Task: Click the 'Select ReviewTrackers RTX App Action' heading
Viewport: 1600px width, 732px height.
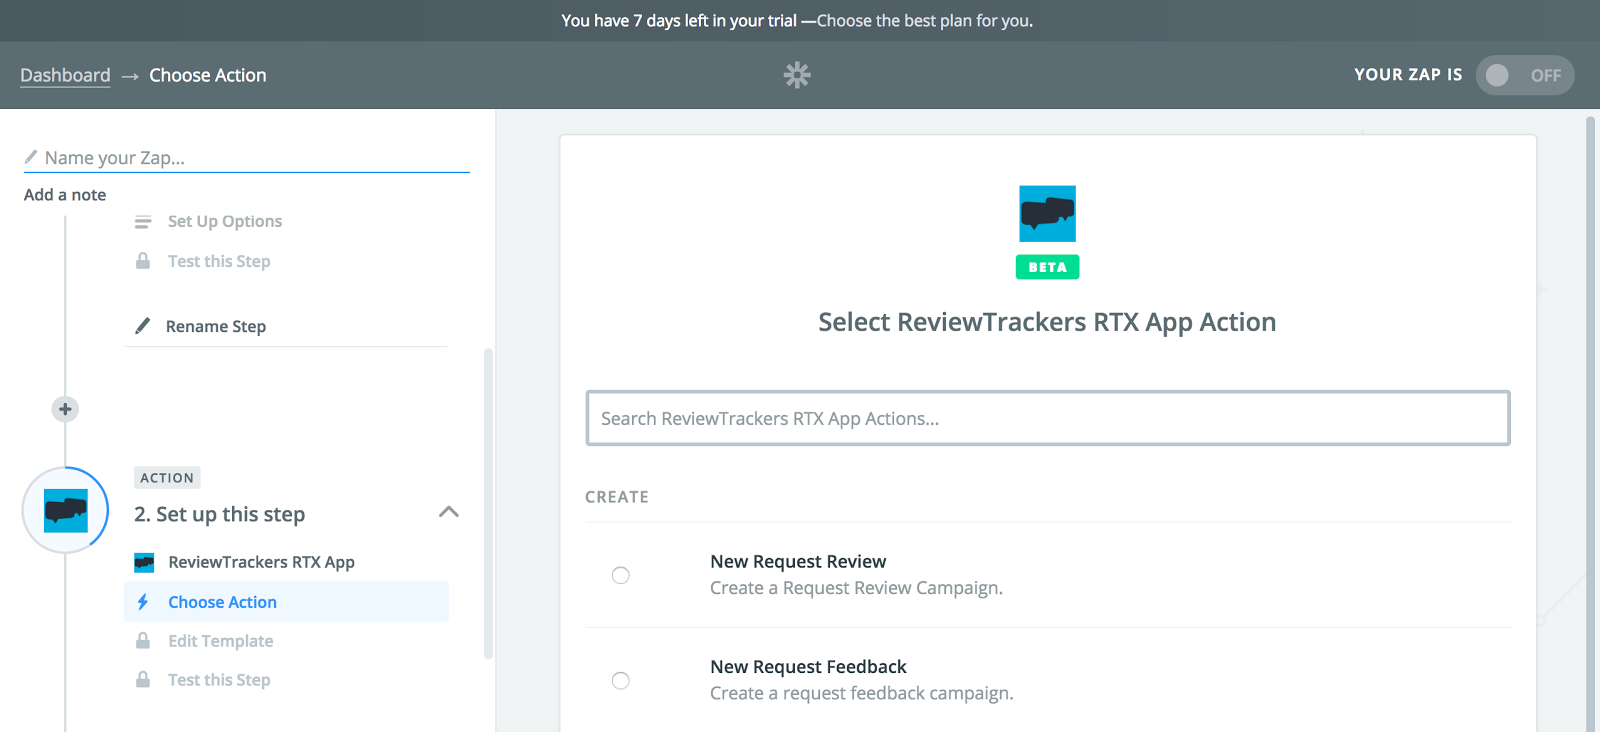Action: (1047, 322)
